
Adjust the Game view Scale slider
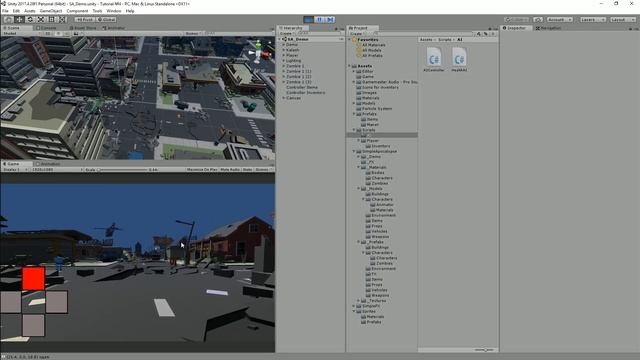point(122,169)
